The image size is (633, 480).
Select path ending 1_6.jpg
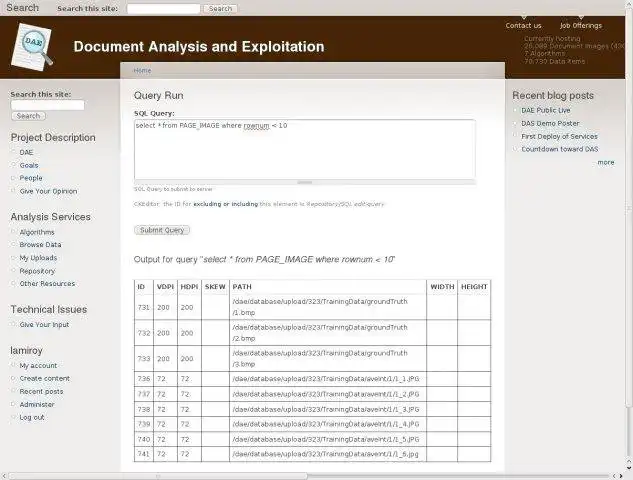tap(325, 454)
